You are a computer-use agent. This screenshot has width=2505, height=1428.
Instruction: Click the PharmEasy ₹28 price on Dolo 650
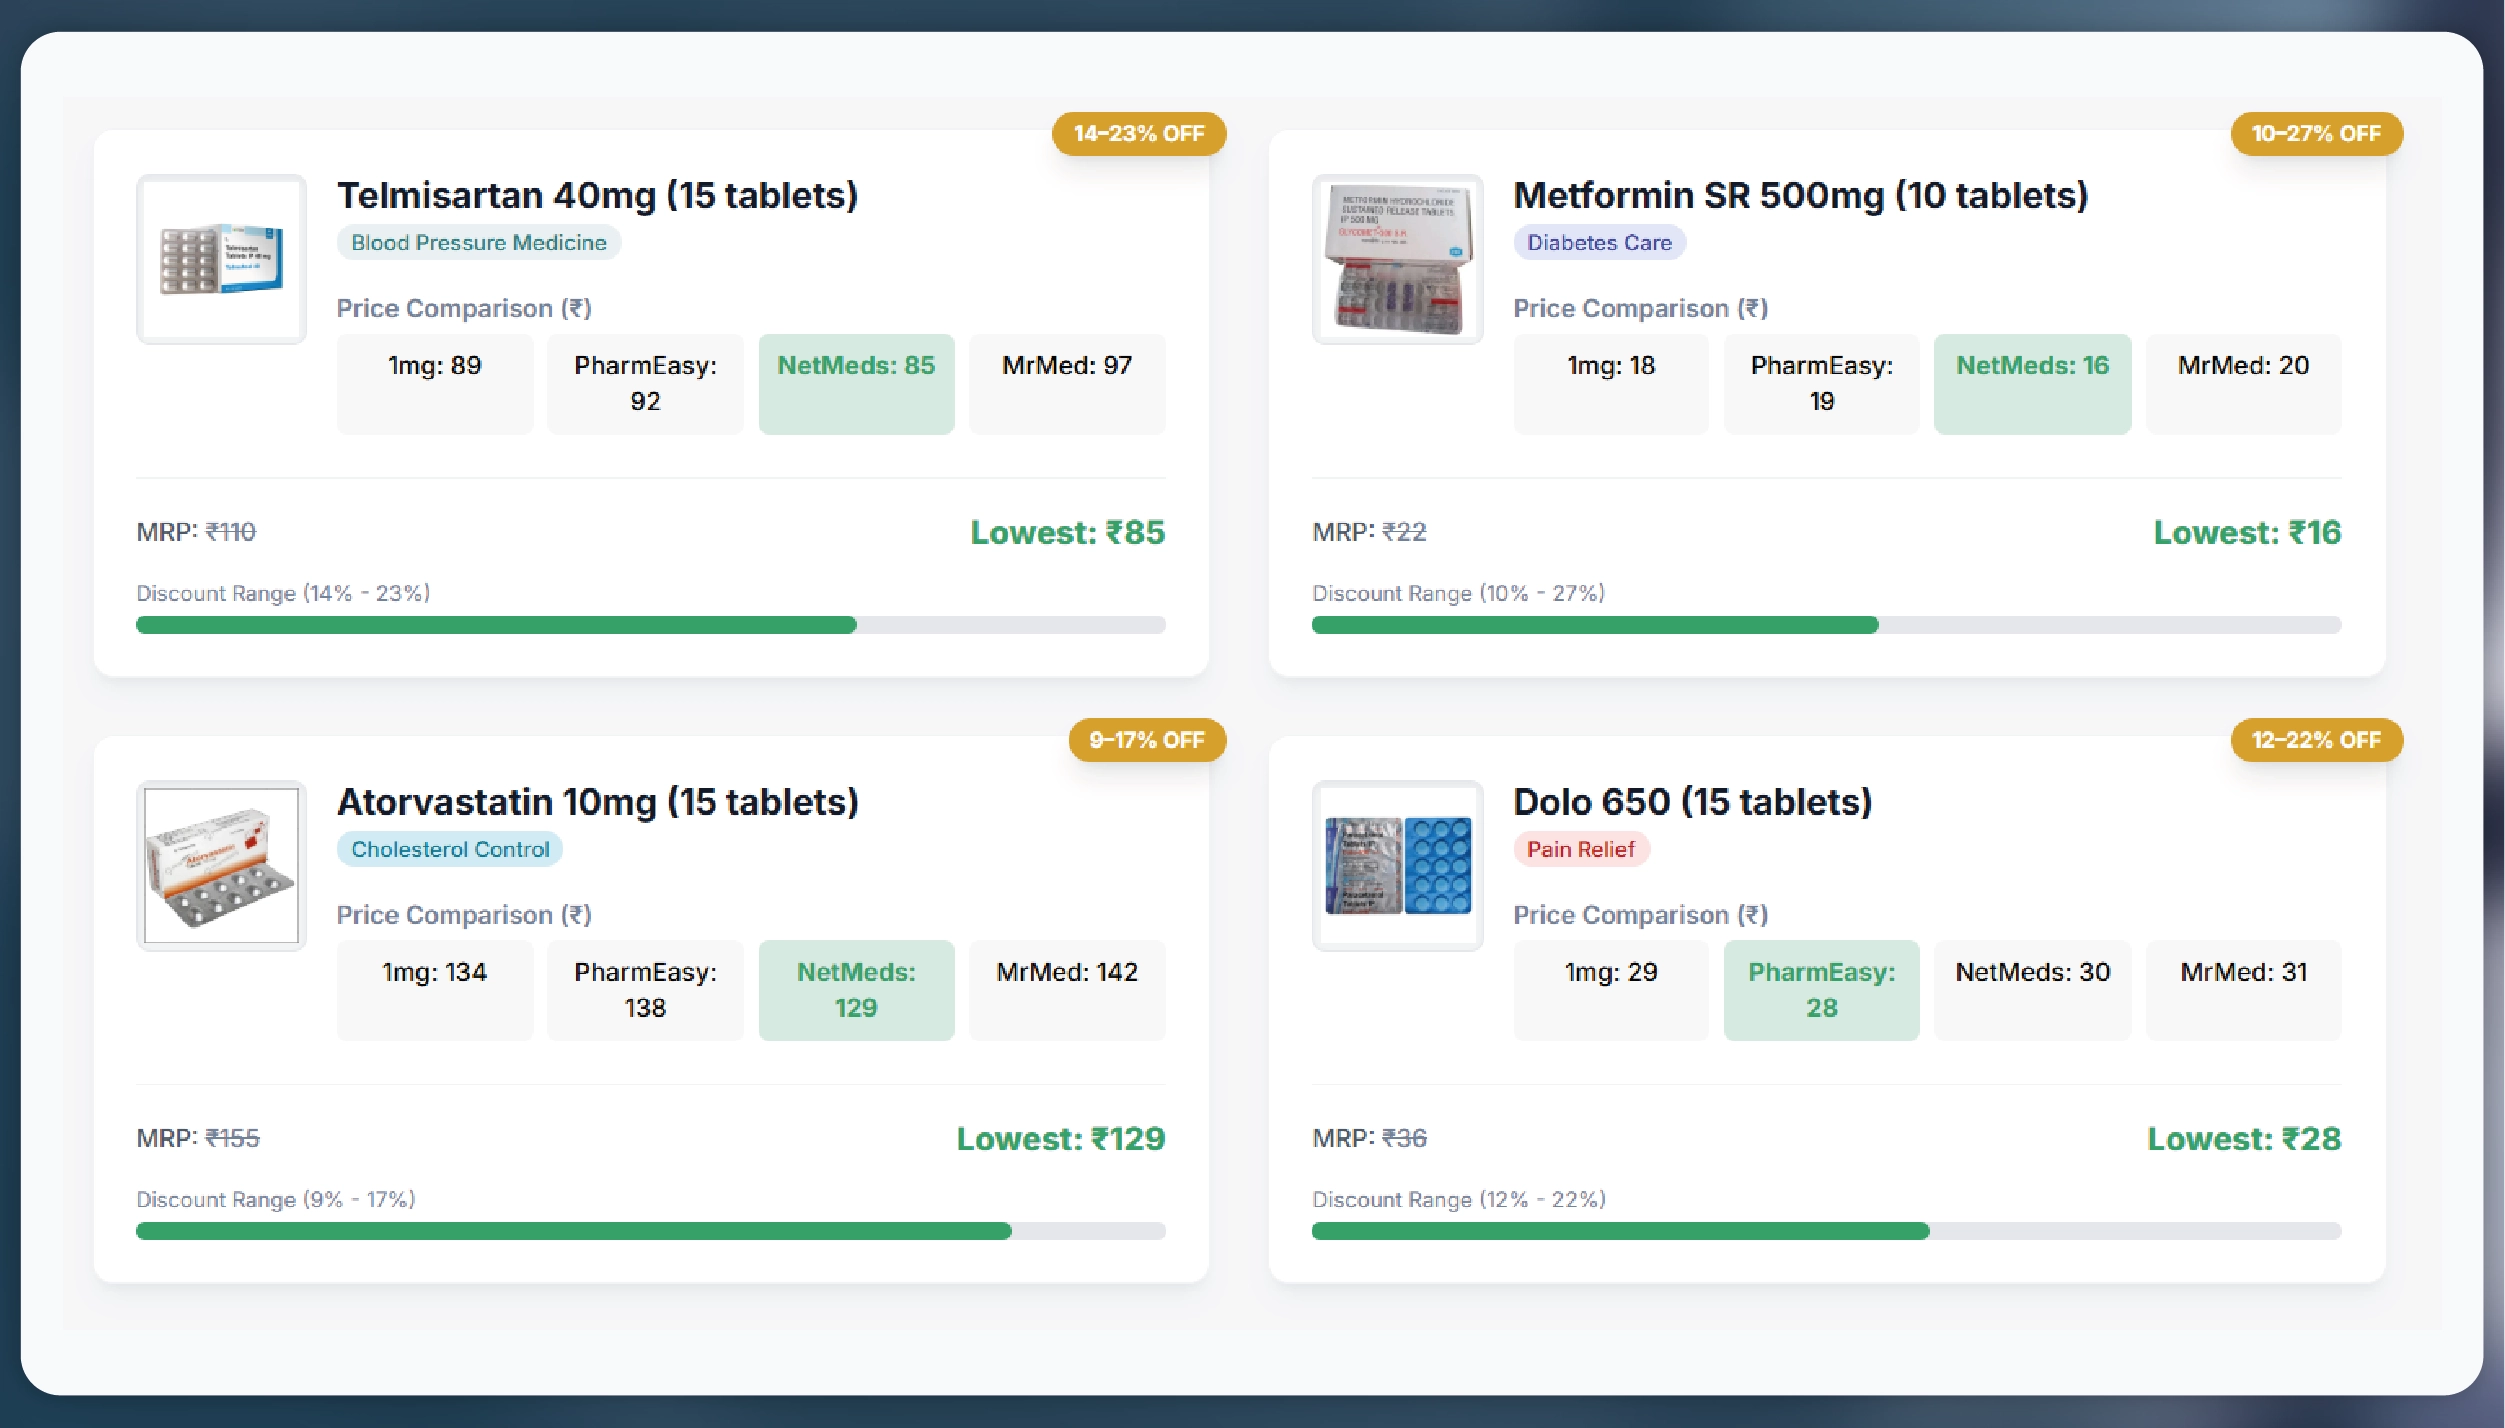pos(1821,989)
